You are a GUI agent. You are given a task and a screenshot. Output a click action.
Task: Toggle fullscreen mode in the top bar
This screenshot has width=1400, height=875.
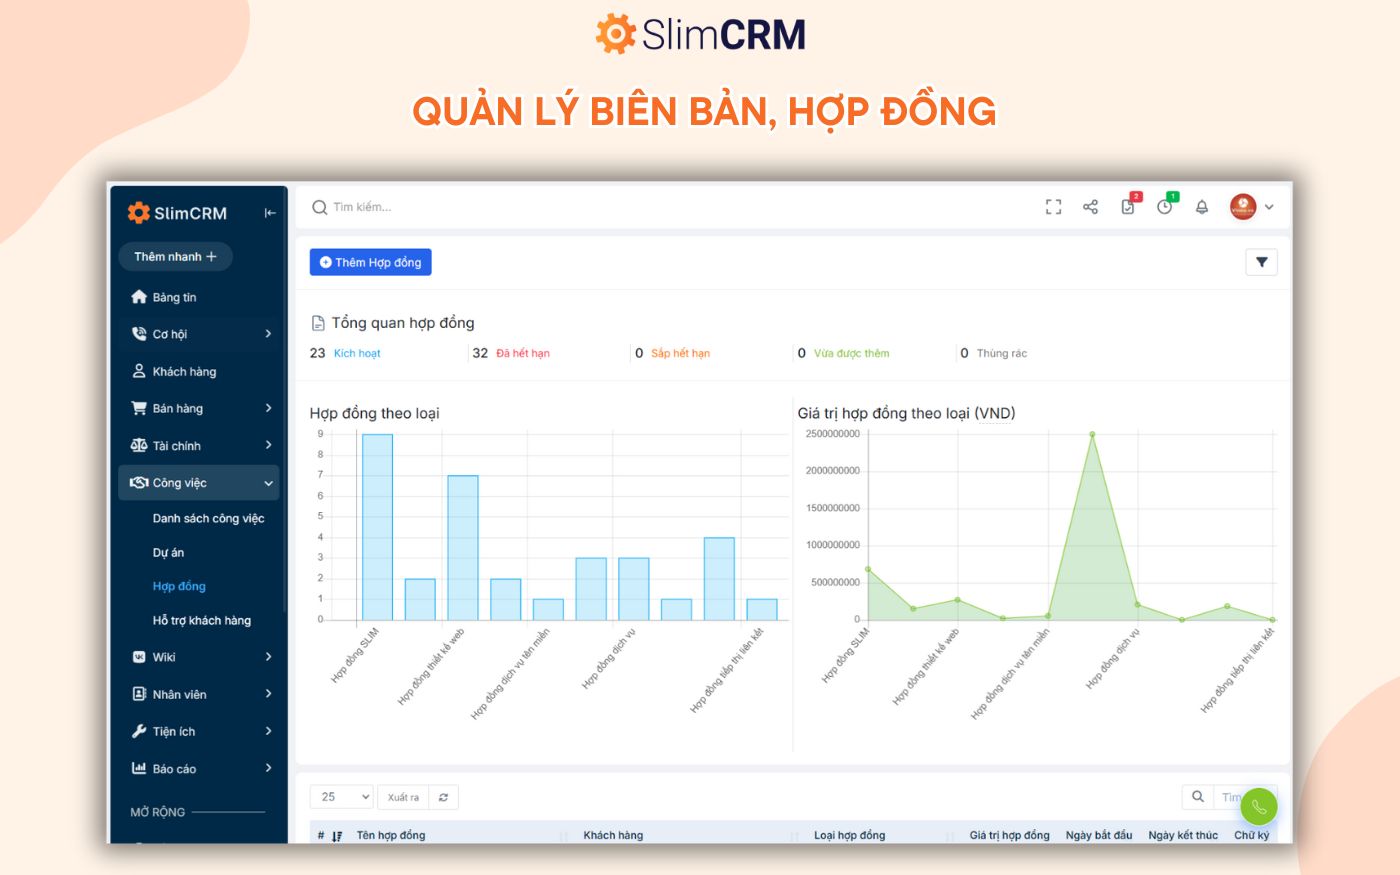click(1053, 207)
